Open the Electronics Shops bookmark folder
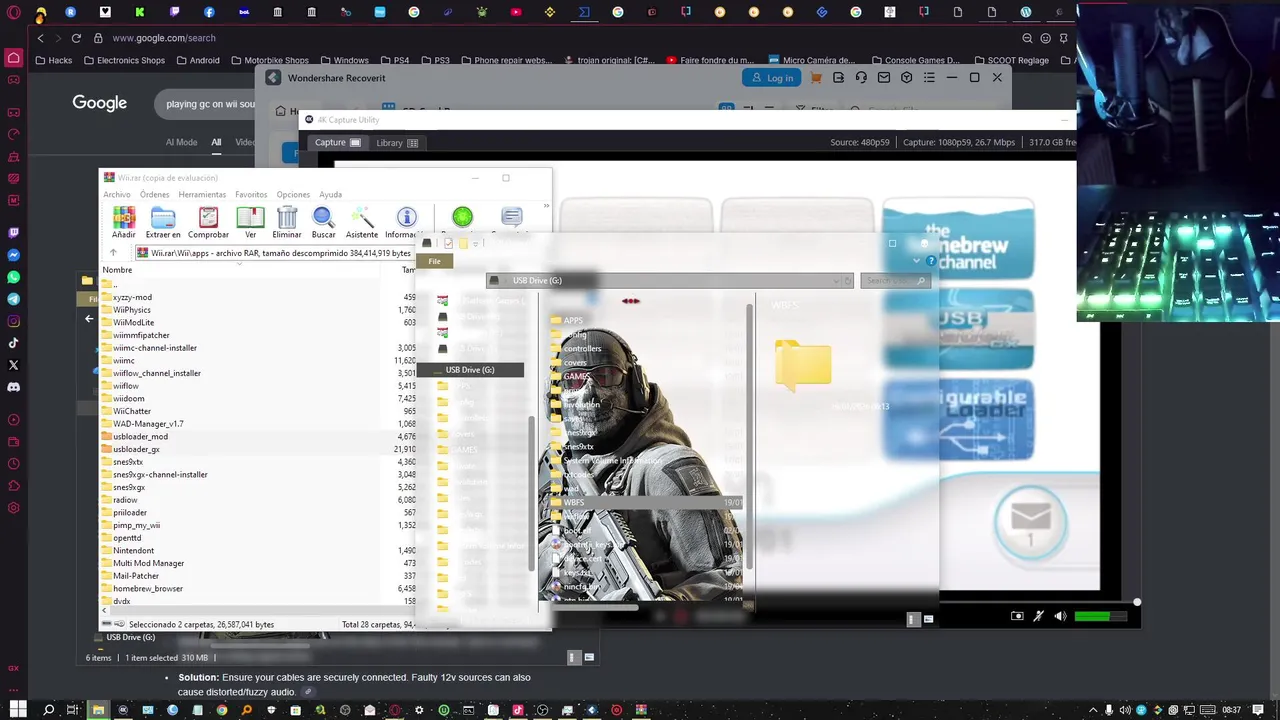The height and width of the screenshot is (720, 1280). point(124,60)
